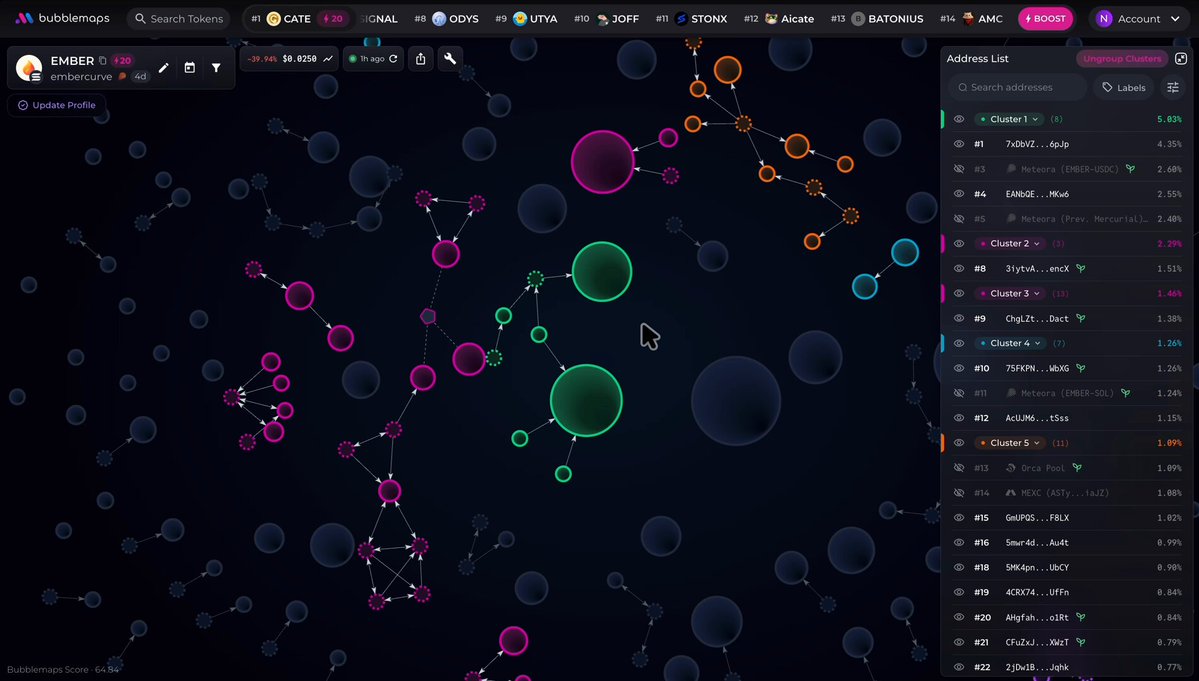Click the pink BOOST button
This screenshot has height=681, width=1199.
coord(1045,18)
